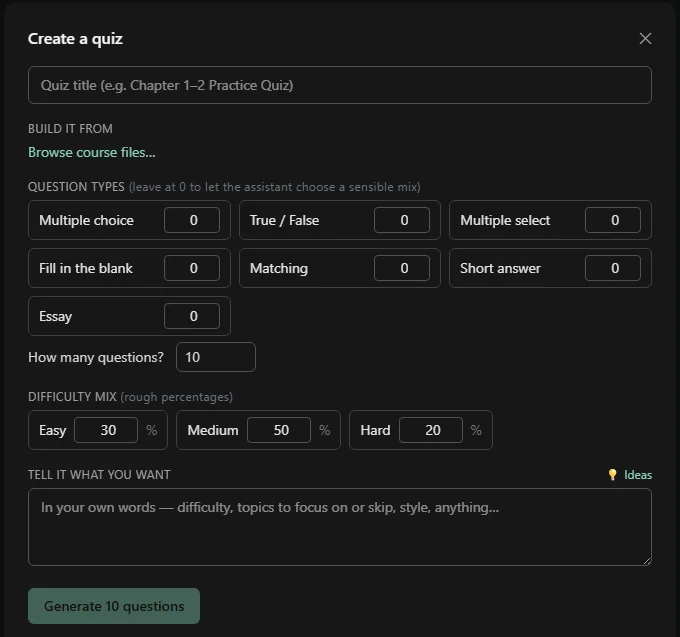Select the True / False count field
The width and height of the screenshot is (680, 637).
pos(402,220)
